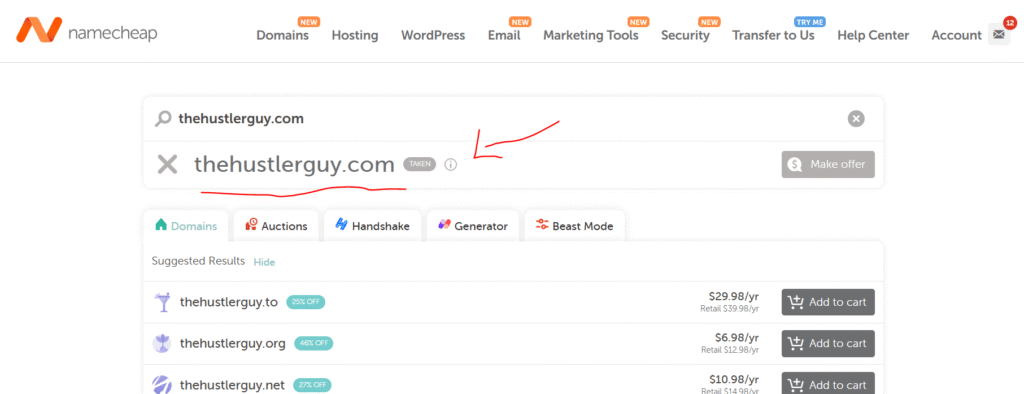This screenshot has height=394, width=1024.
Task: Click the Namecheap logo
Action: (87, 31)
